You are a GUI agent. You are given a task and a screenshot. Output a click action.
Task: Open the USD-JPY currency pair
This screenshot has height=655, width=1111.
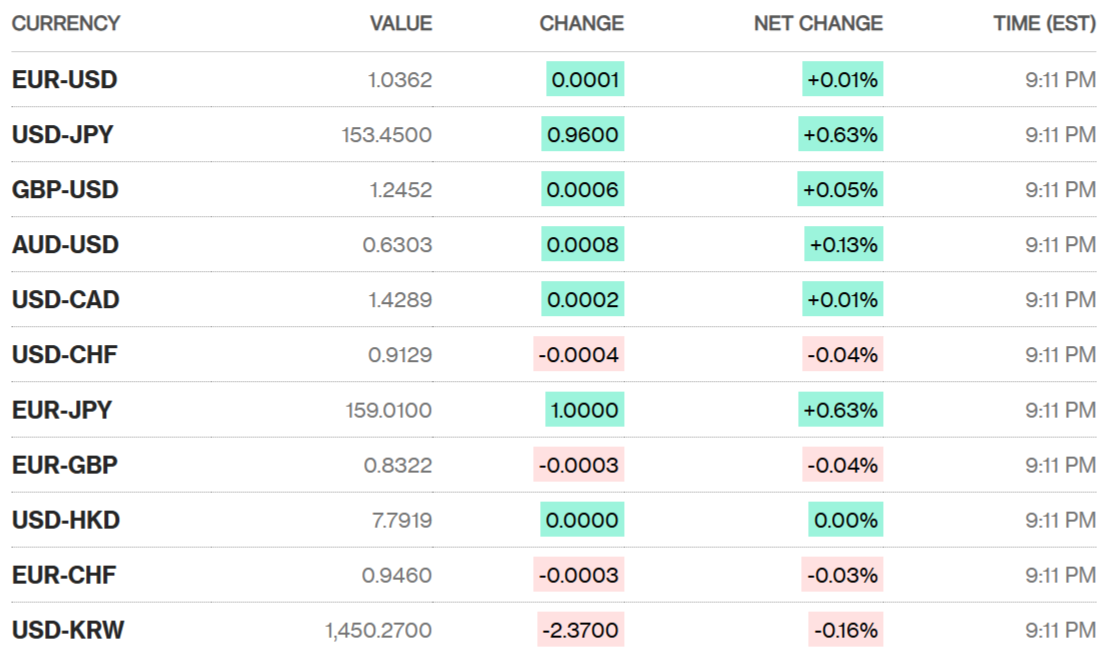coord(63,135)
